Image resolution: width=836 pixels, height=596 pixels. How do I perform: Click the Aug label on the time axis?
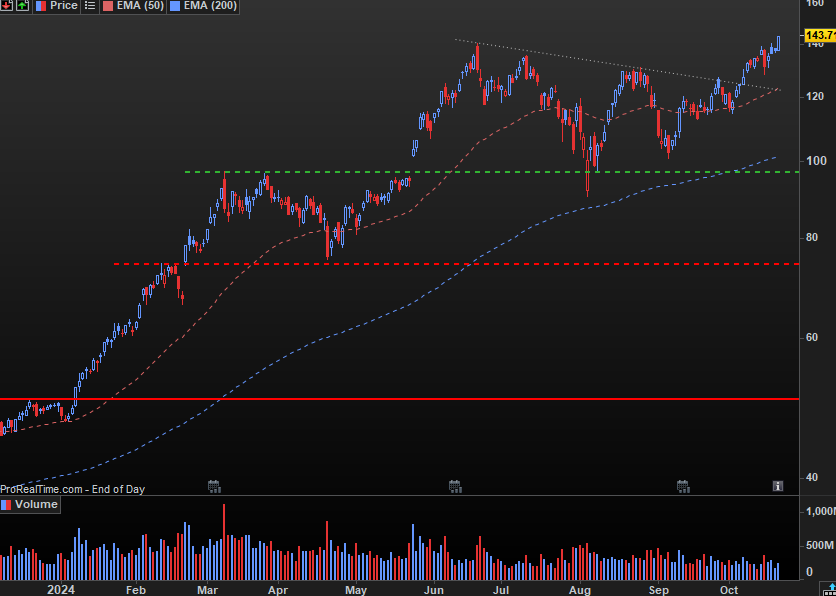point(580,590)
